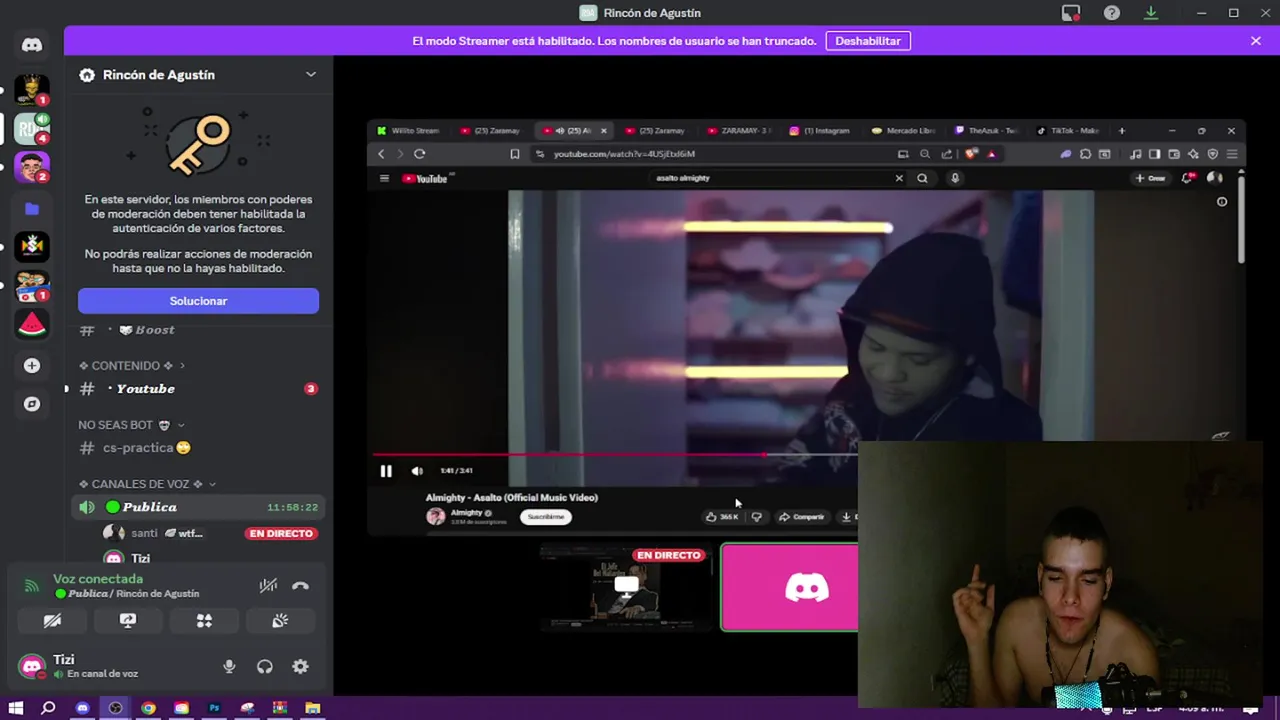
Task: Open Windows Start menu
Action: [x=16, y=708]
